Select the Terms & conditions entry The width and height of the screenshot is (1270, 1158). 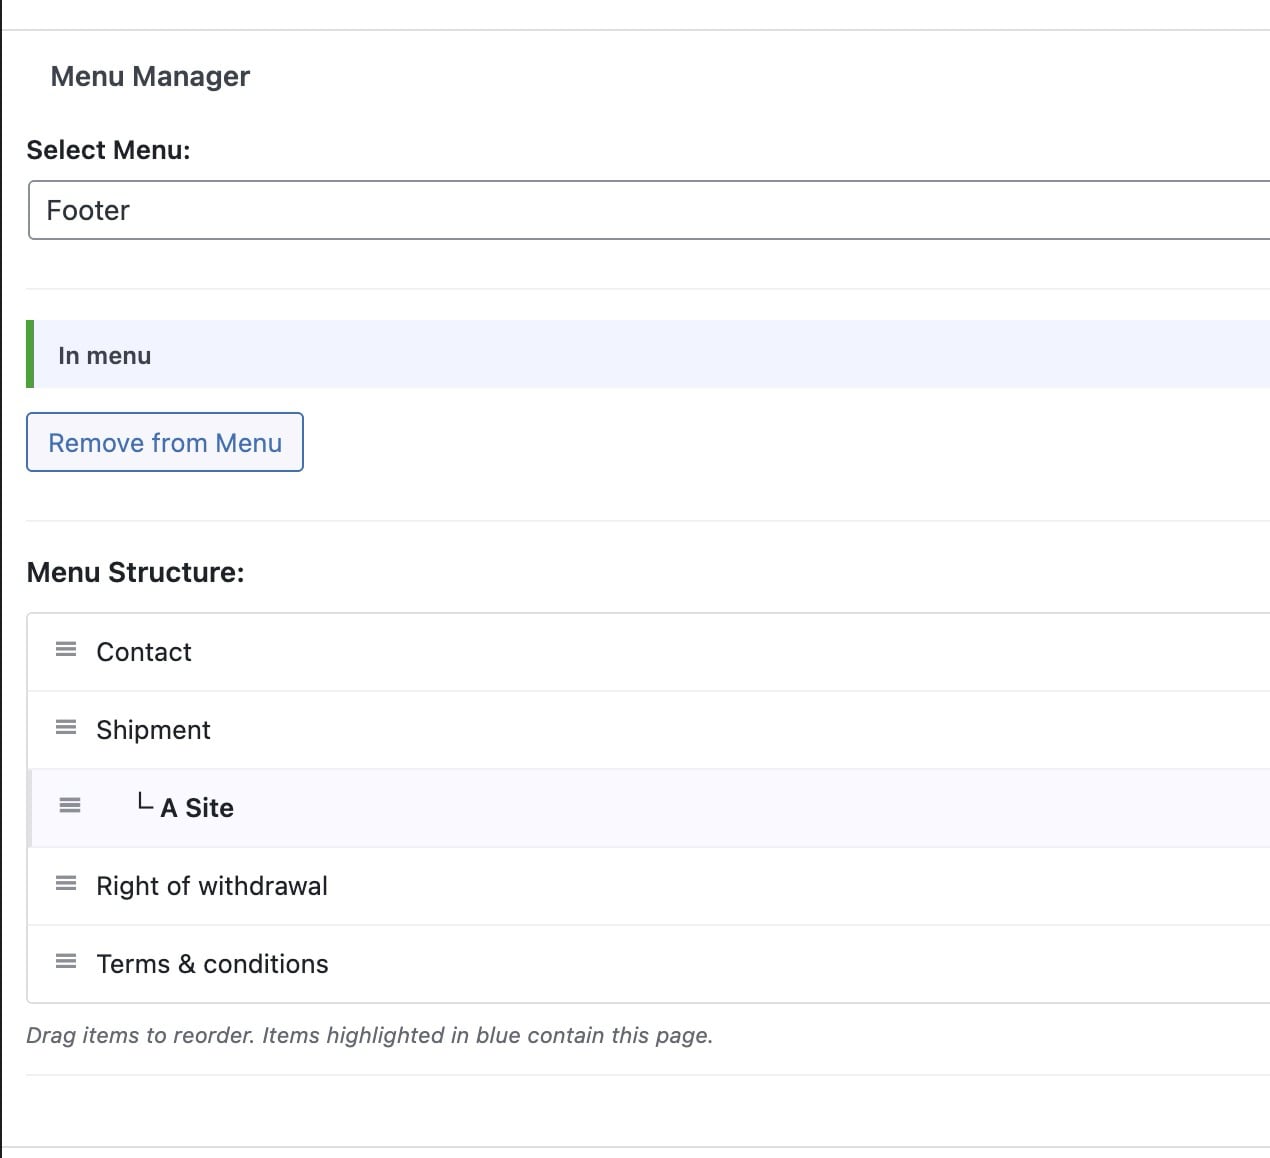coord(212,963)
